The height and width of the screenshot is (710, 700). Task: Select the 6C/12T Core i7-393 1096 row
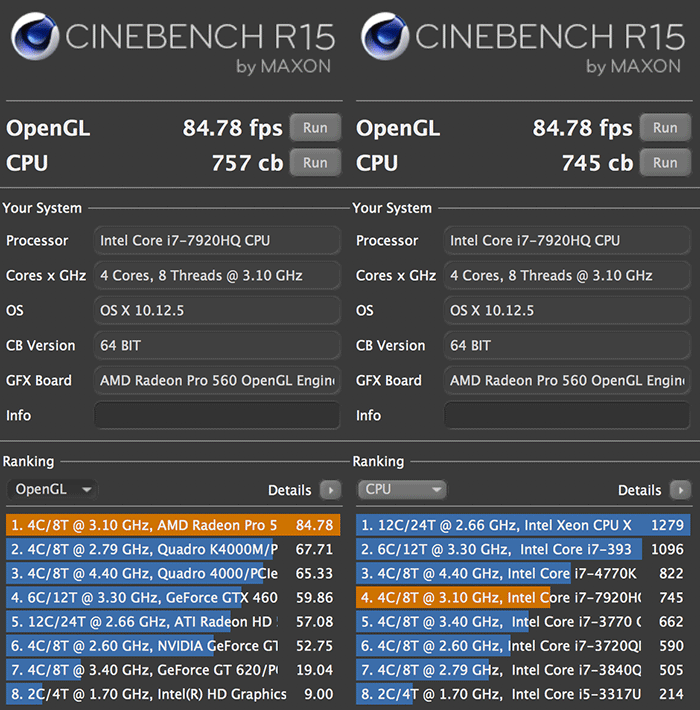[523, 549]
